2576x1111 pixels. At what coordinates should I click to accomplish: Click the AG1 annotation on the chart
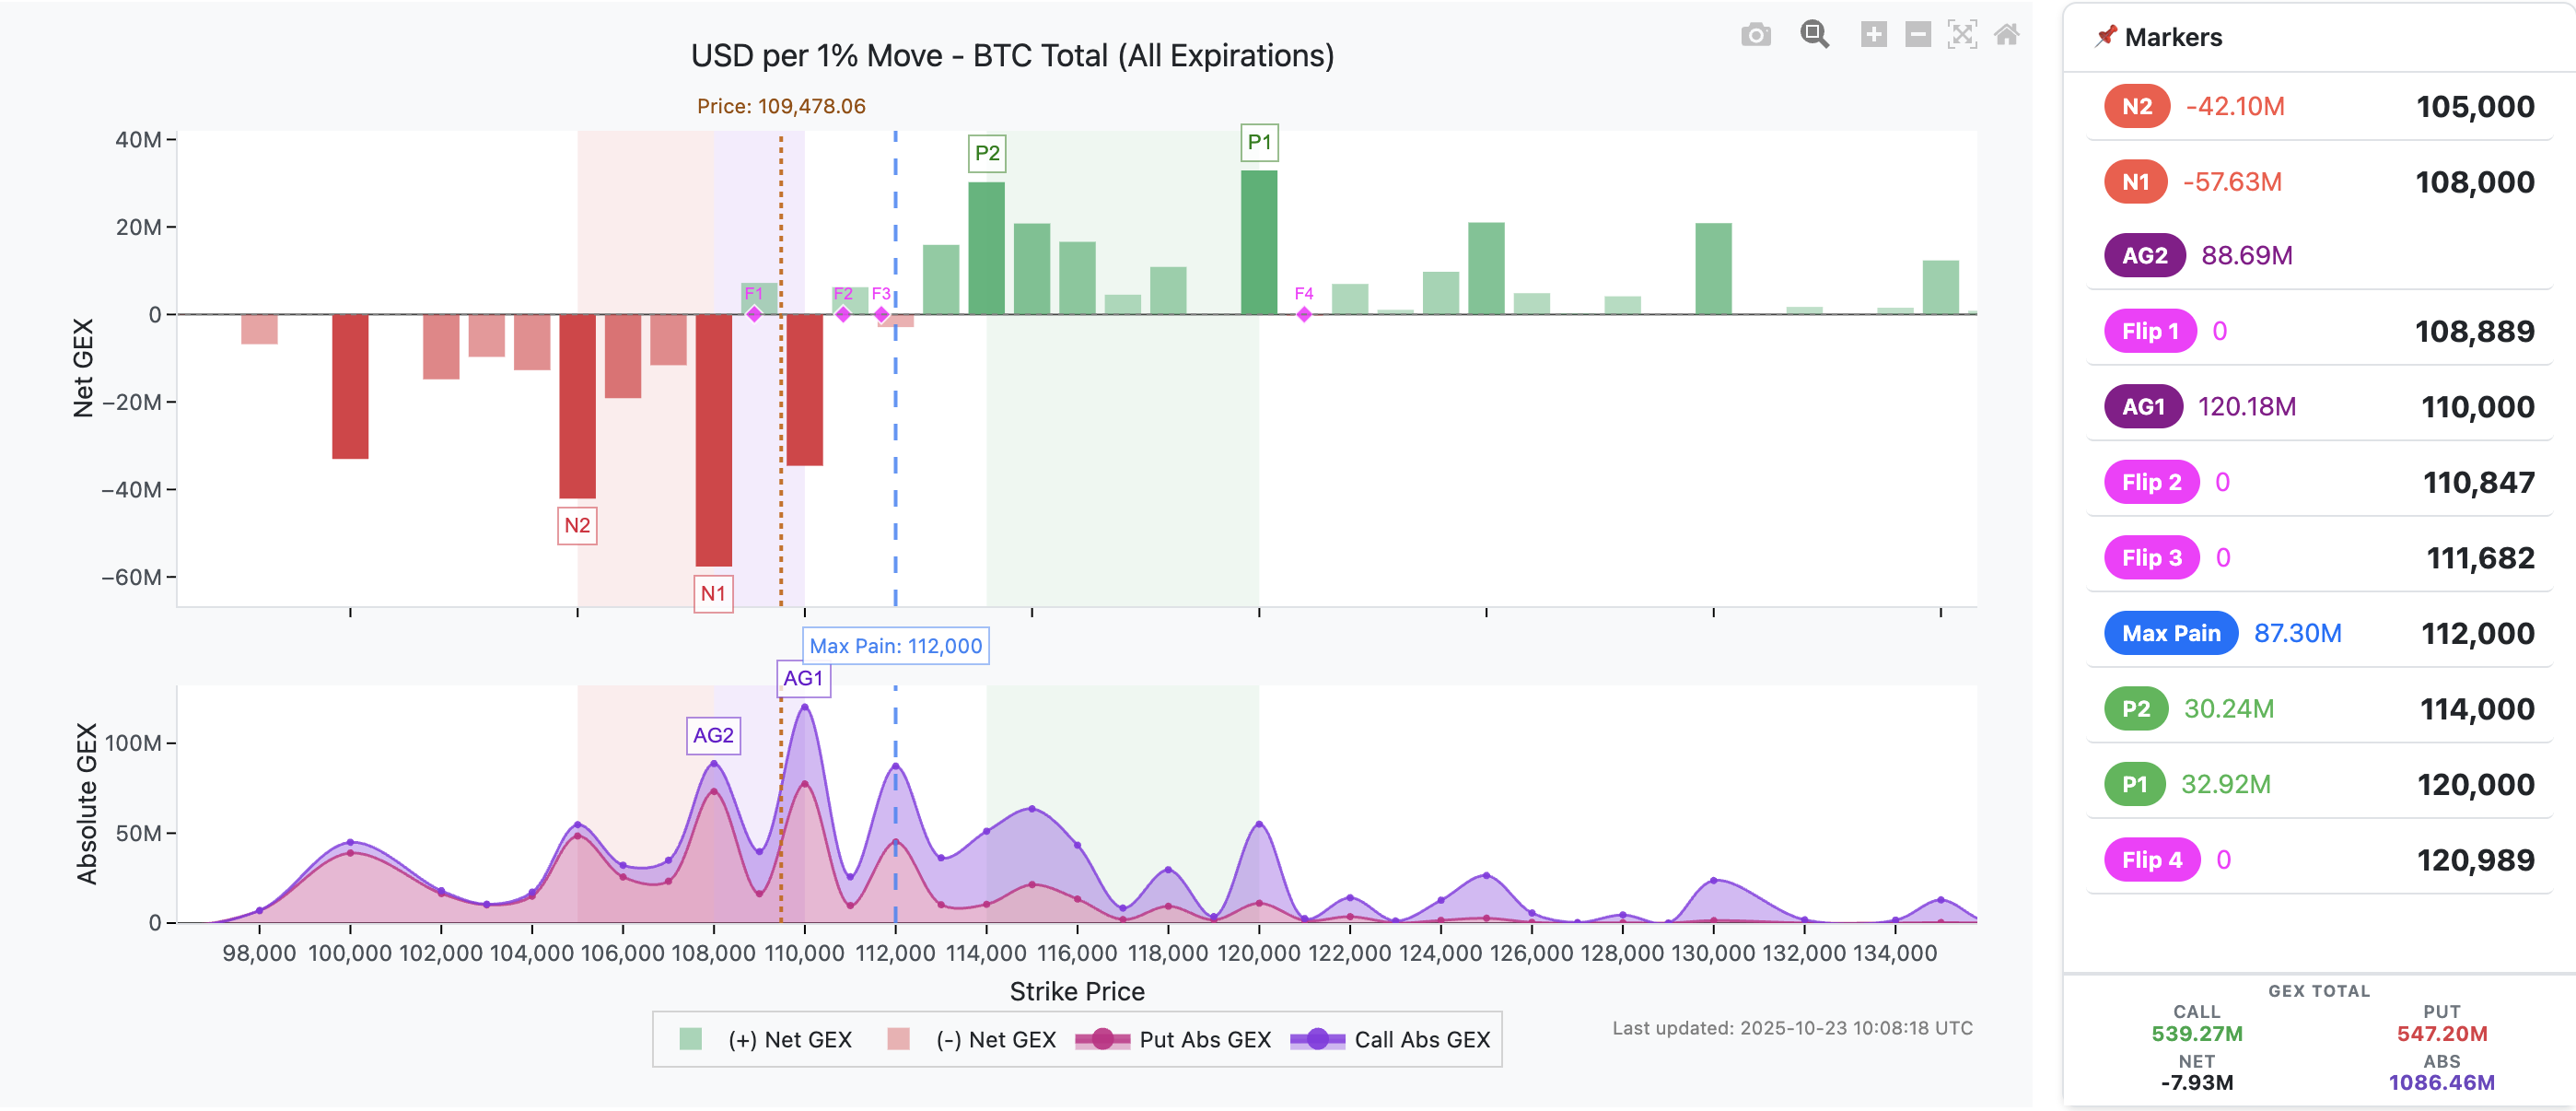(x=804, y=677)
